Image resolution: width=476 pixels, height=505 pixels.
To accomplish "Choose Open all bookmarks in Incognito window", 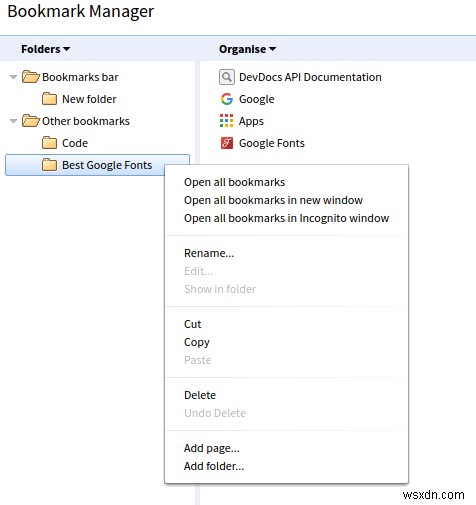I will coord(286,218).
